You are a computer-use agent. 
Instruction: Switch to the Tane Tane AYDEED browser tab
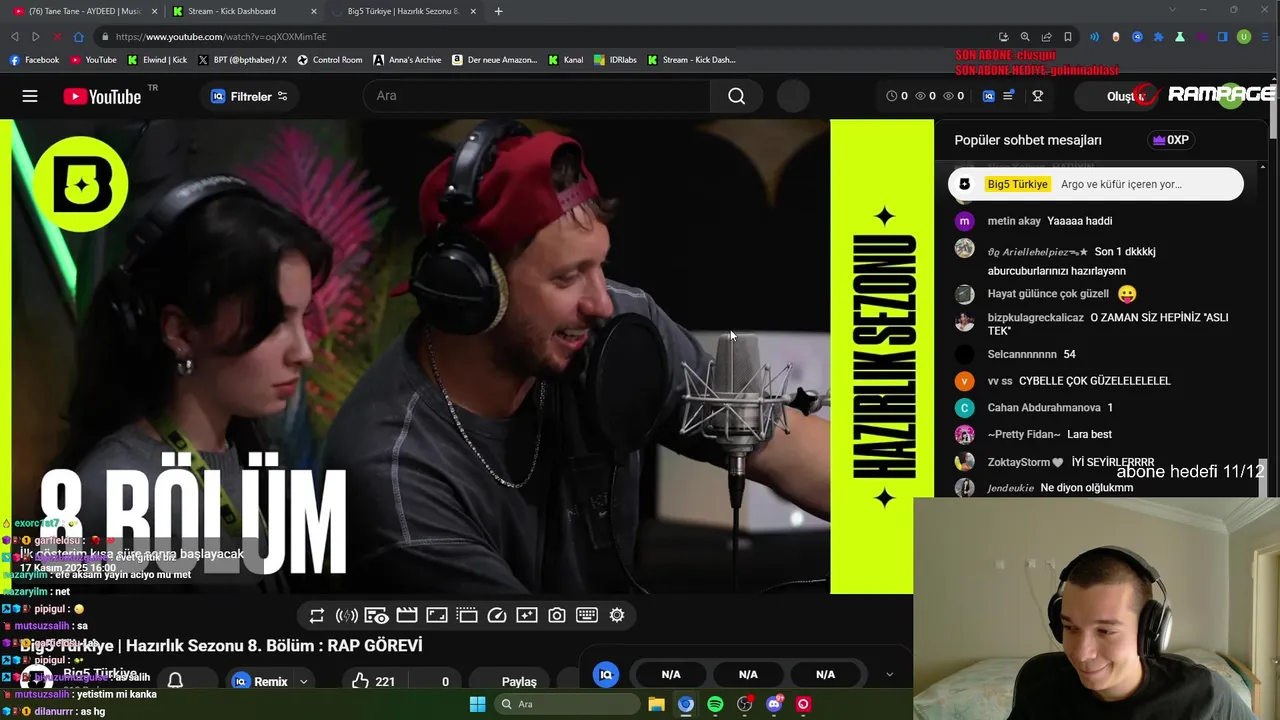(84, 11)
